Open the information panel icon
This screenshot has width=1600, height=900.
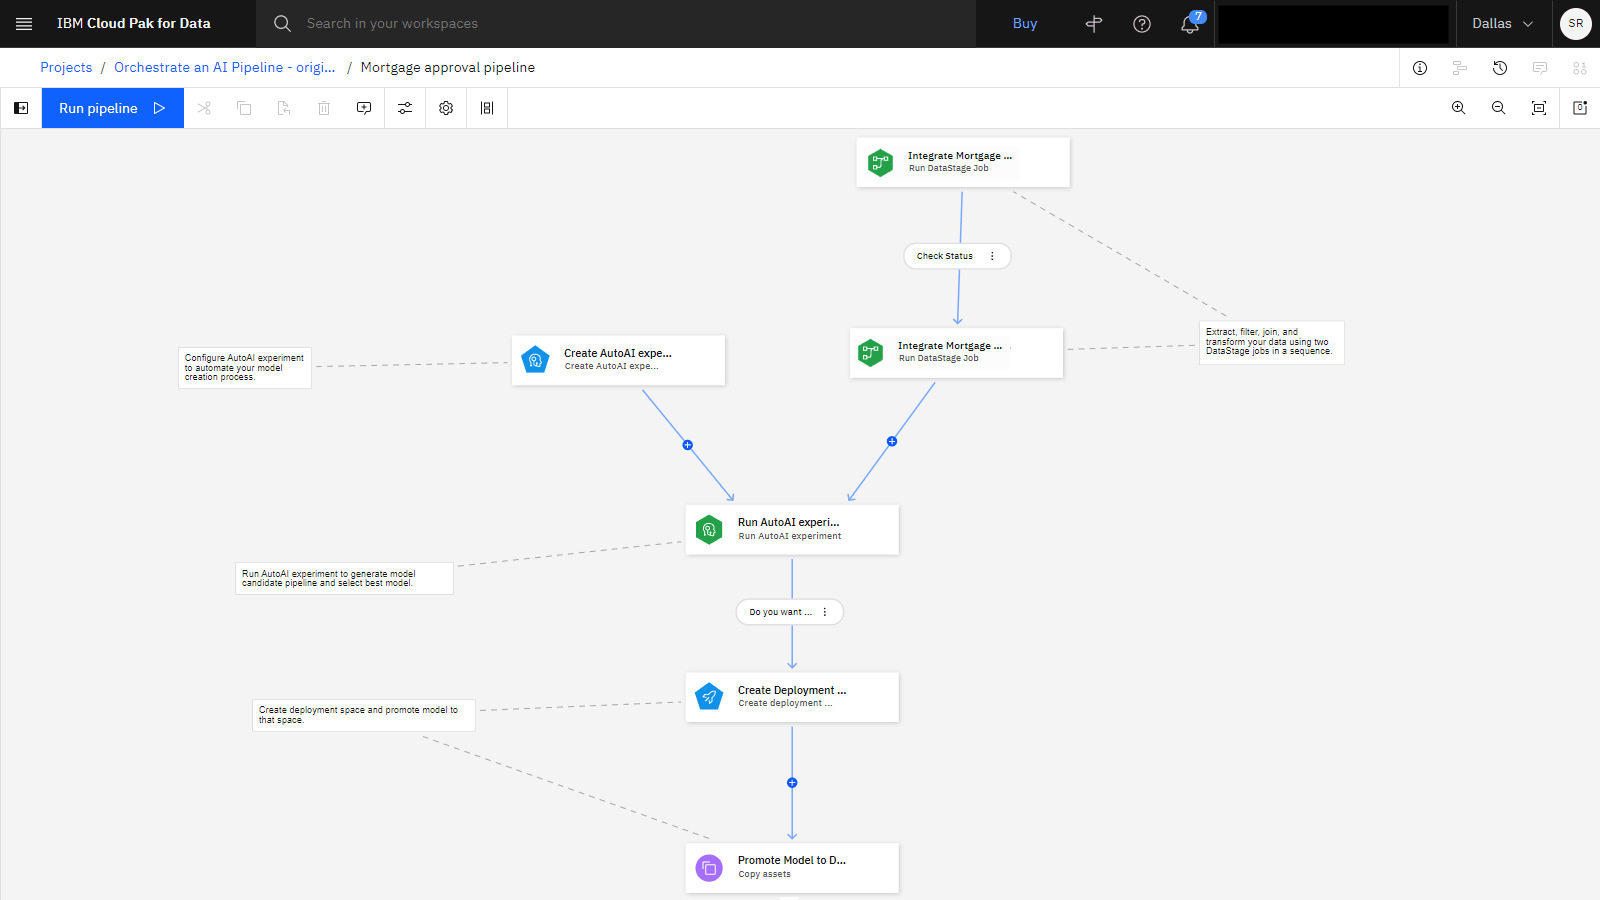(1420, 68)
